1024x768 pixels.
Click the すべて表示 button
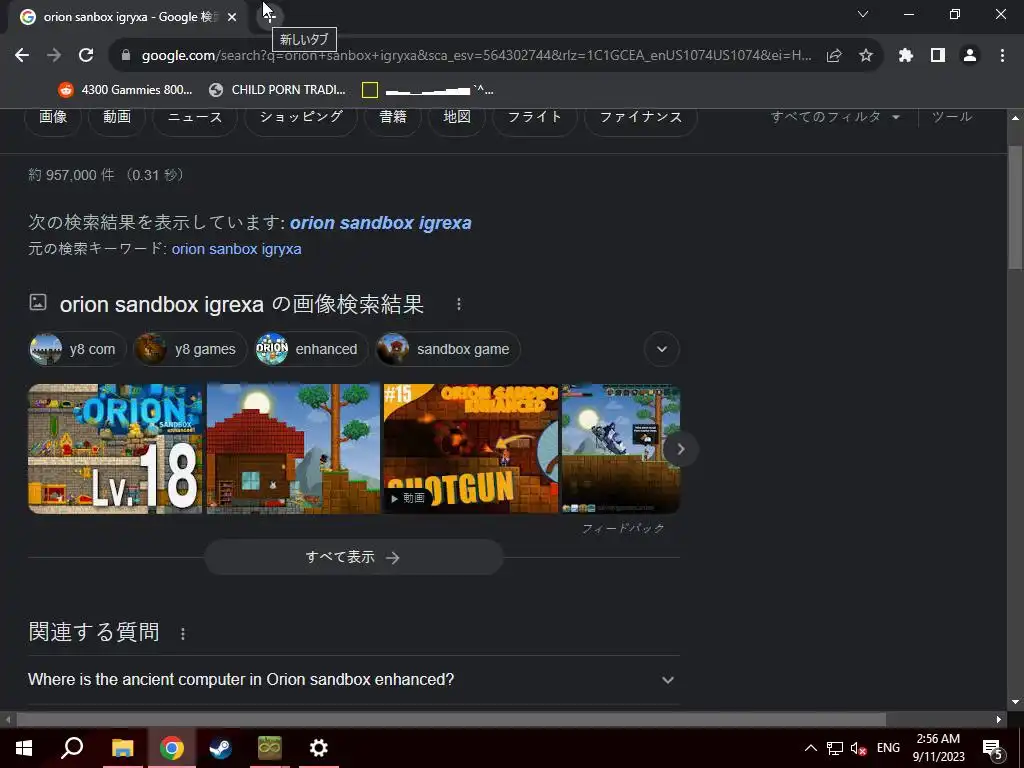[x=353, y=557]
